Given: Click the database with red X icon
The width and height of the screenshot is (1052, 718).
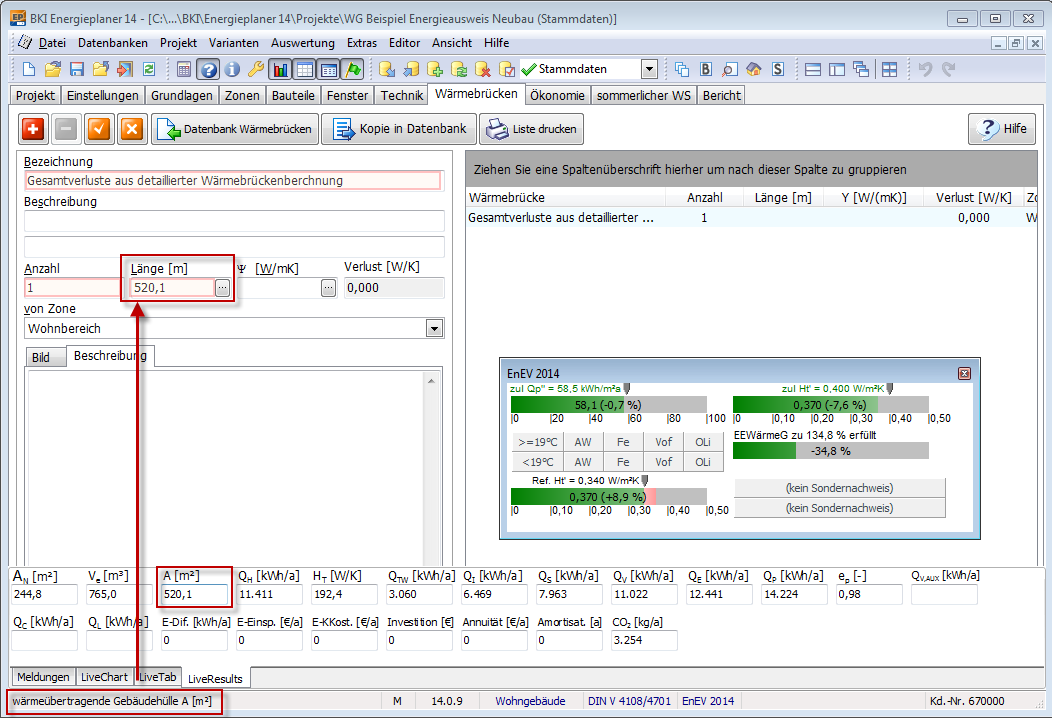Looking at the screenshot, I should [x=483, y=69].
